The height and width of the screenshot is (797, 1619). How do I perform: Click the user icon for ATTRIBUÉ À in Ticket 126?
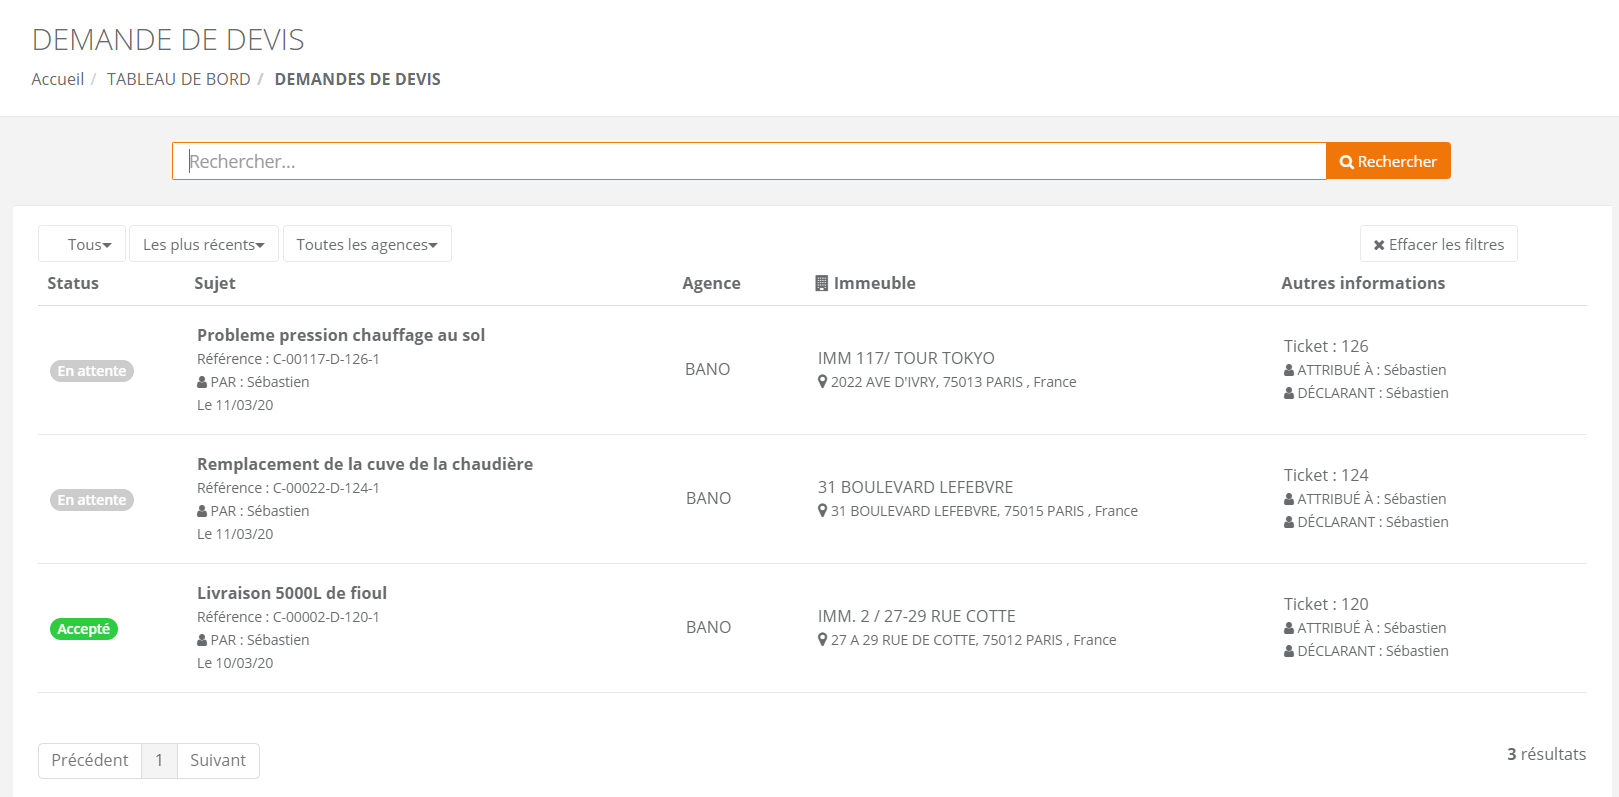[x=1289, y=370]
